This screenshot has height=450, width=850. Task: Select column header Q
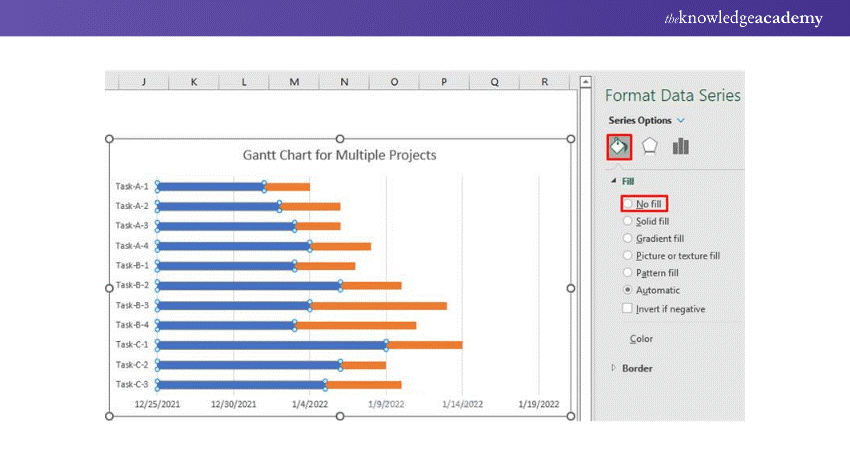pos(494,81)
